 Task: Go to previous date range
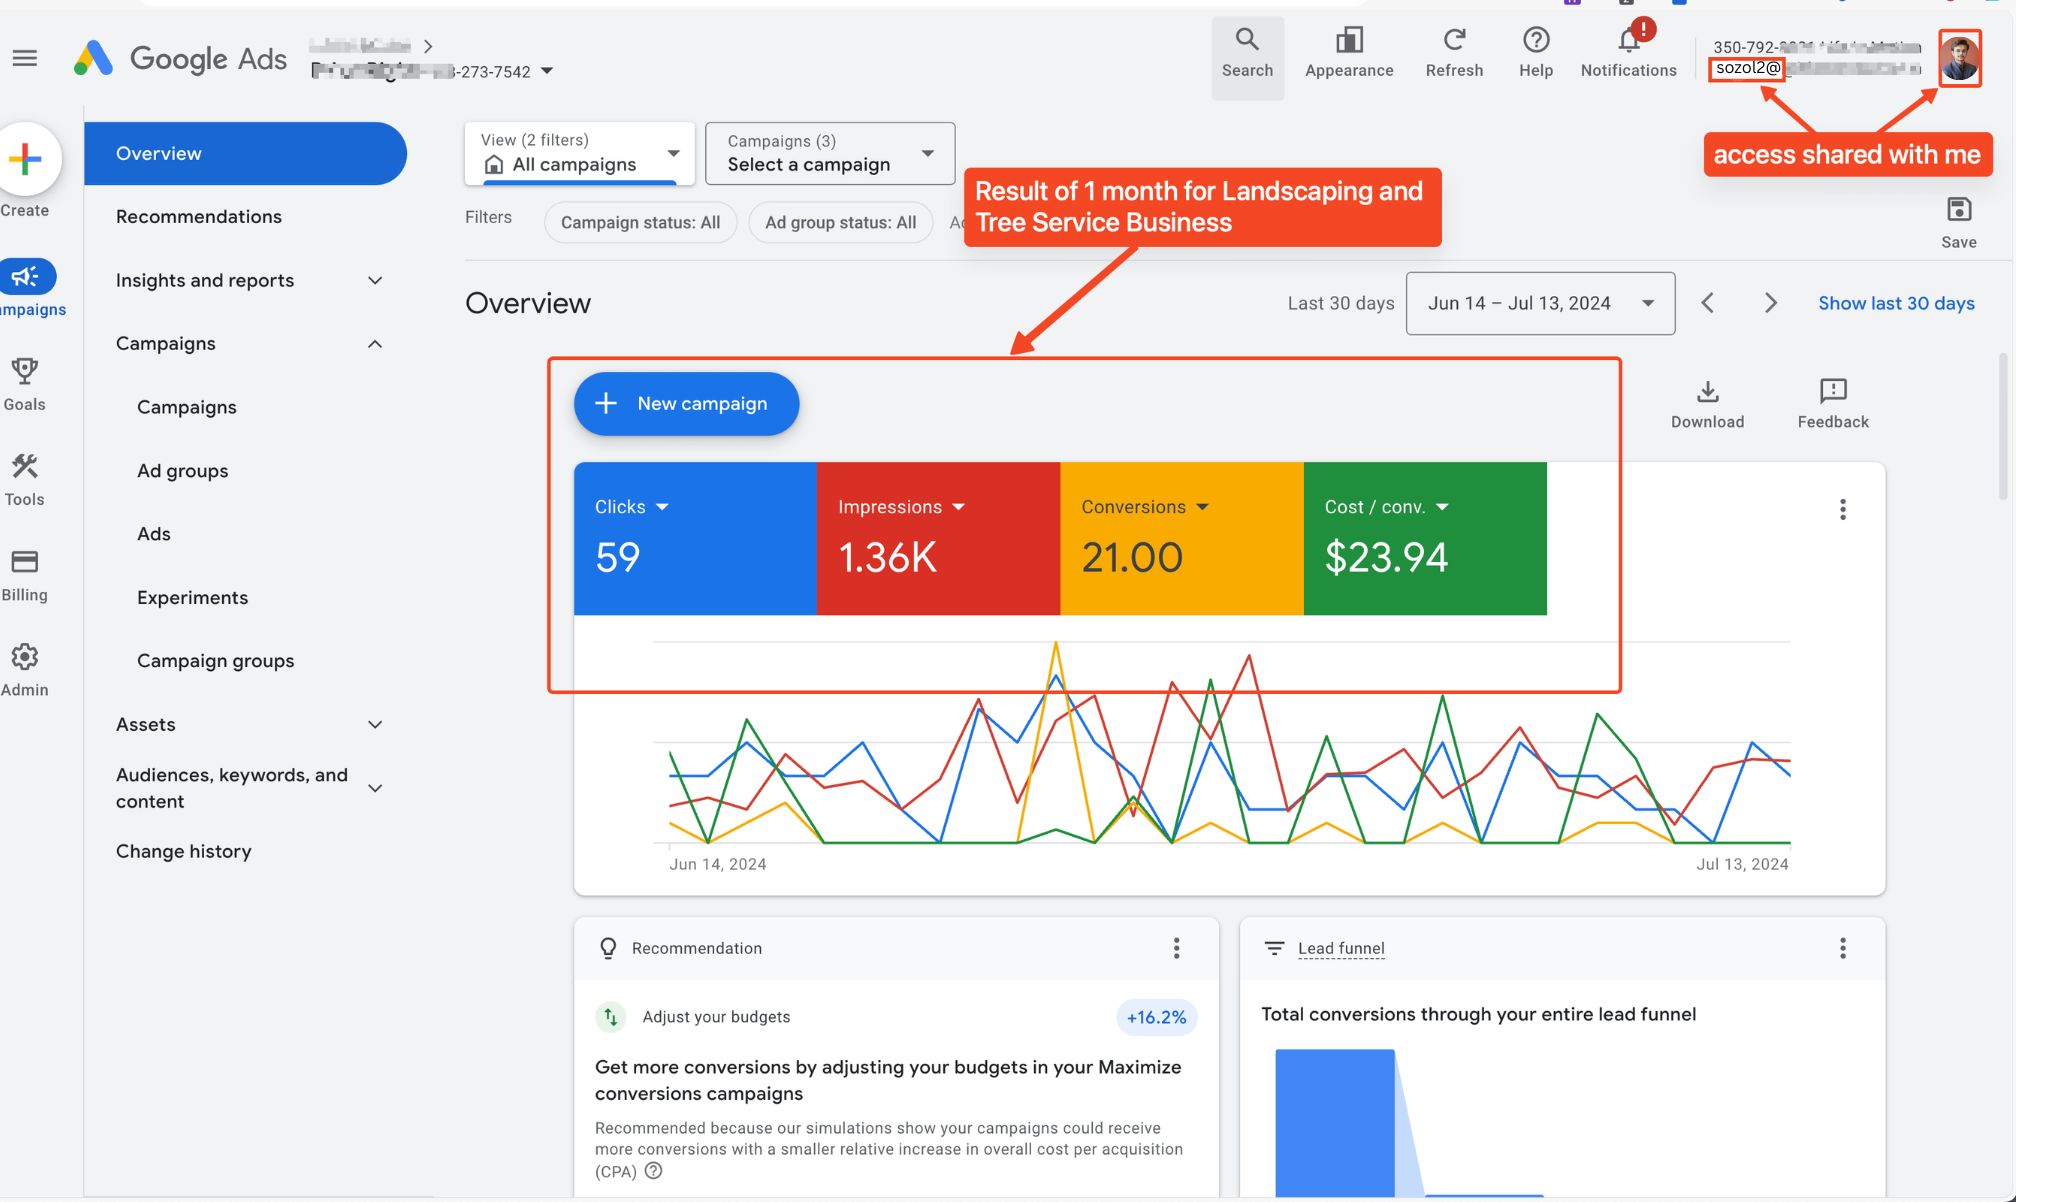click(x=1708, y=303)
